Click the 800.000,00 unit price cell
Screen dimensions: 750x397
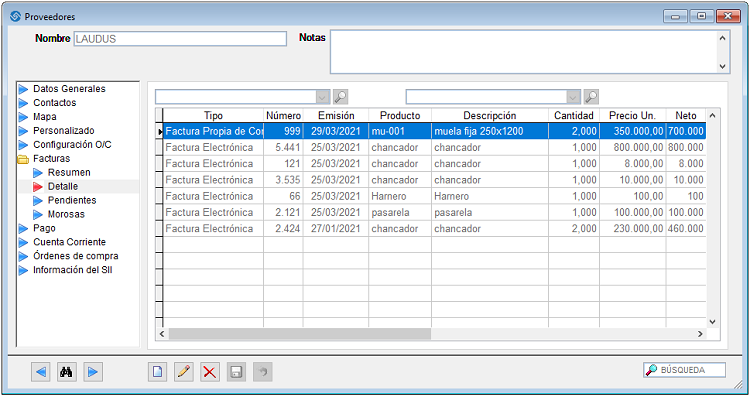[632, 147]
